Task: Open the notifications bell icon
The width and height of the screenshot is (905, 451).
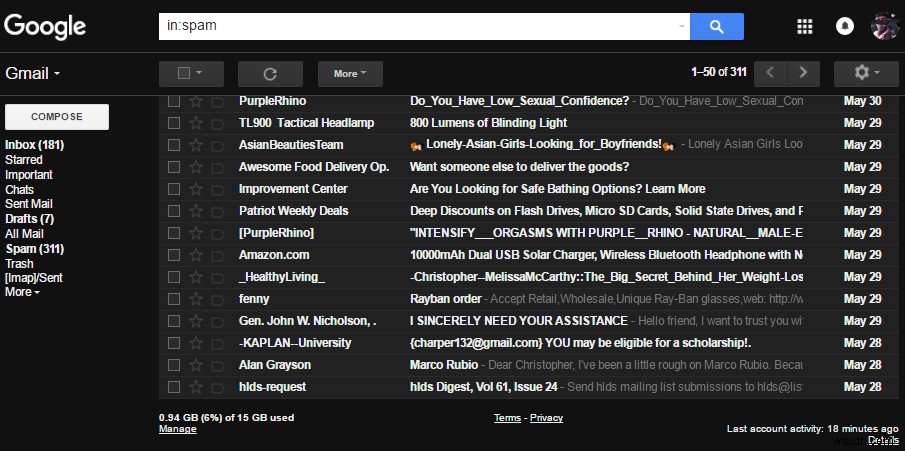Action: 845,27
